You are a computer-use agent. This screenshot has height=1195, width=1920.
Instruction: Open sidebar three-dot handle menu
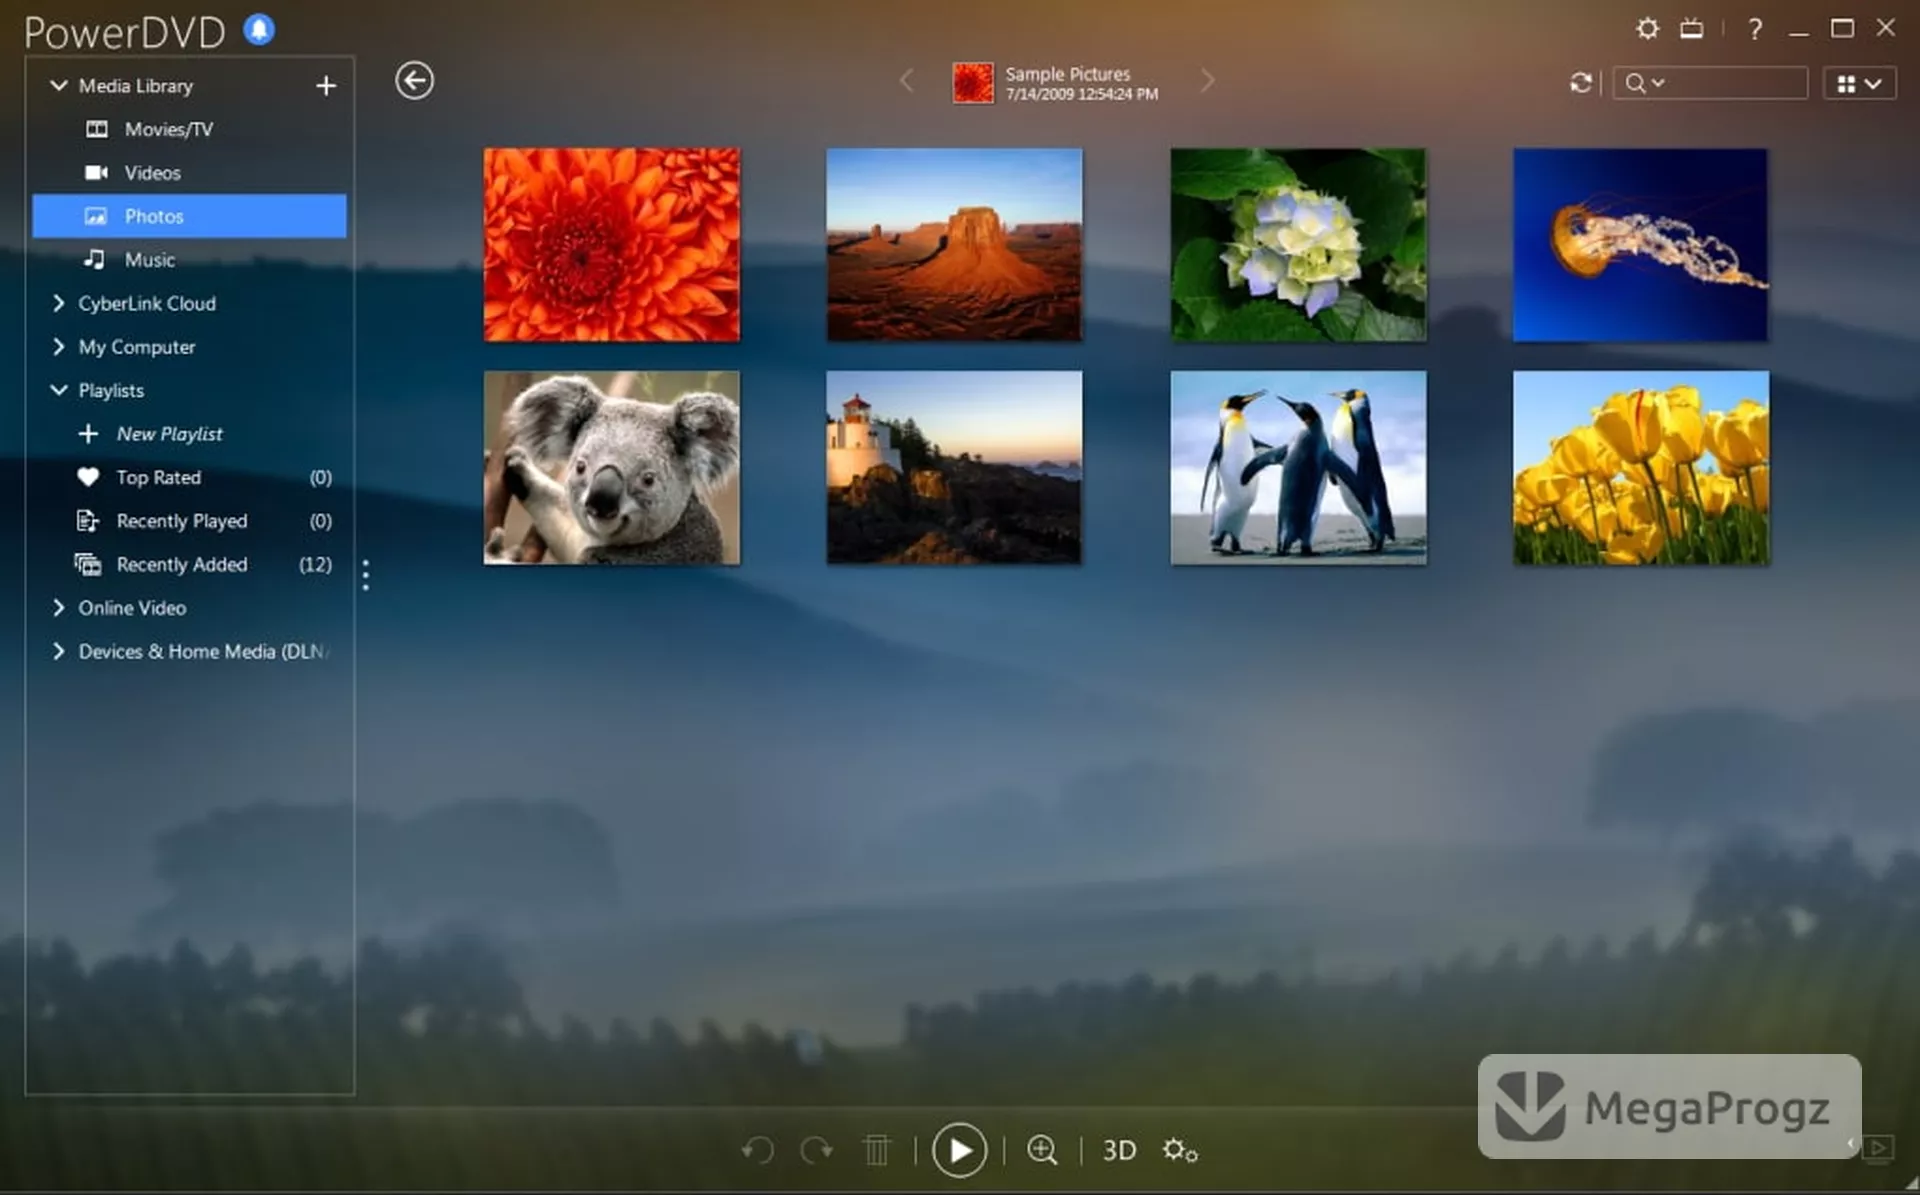366,575
